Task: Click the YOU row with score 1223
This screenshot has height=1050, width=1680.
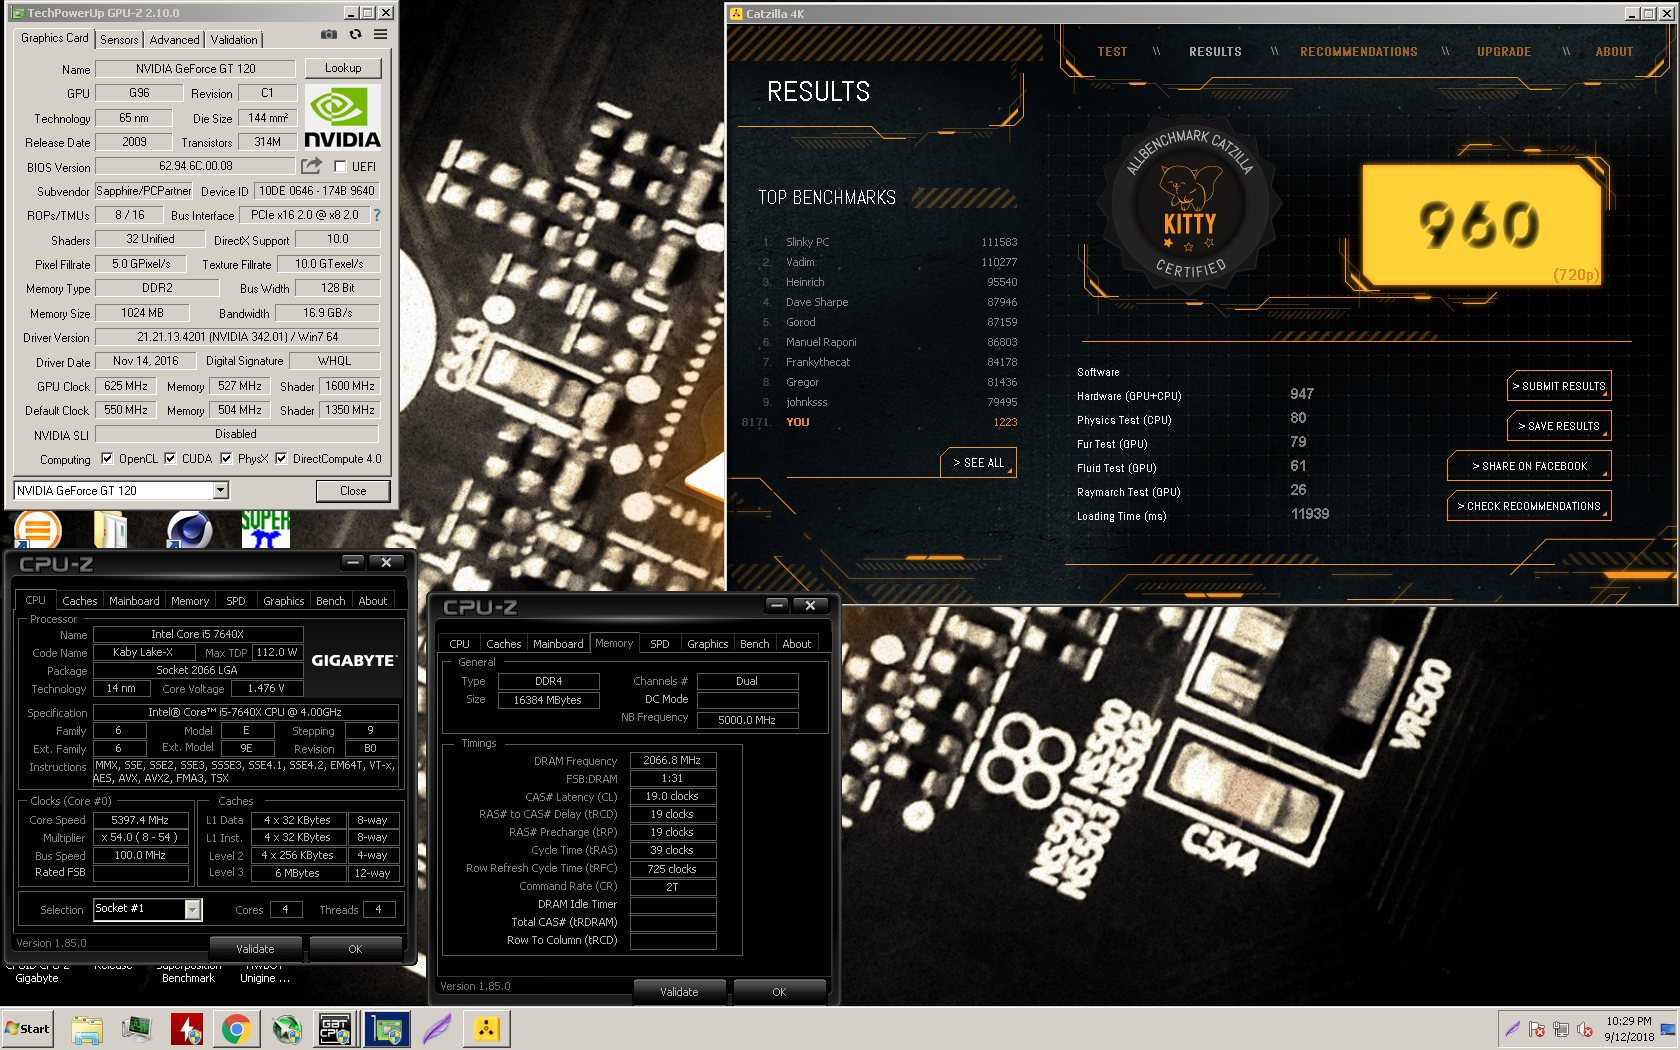Action: (x=880, y=422)
